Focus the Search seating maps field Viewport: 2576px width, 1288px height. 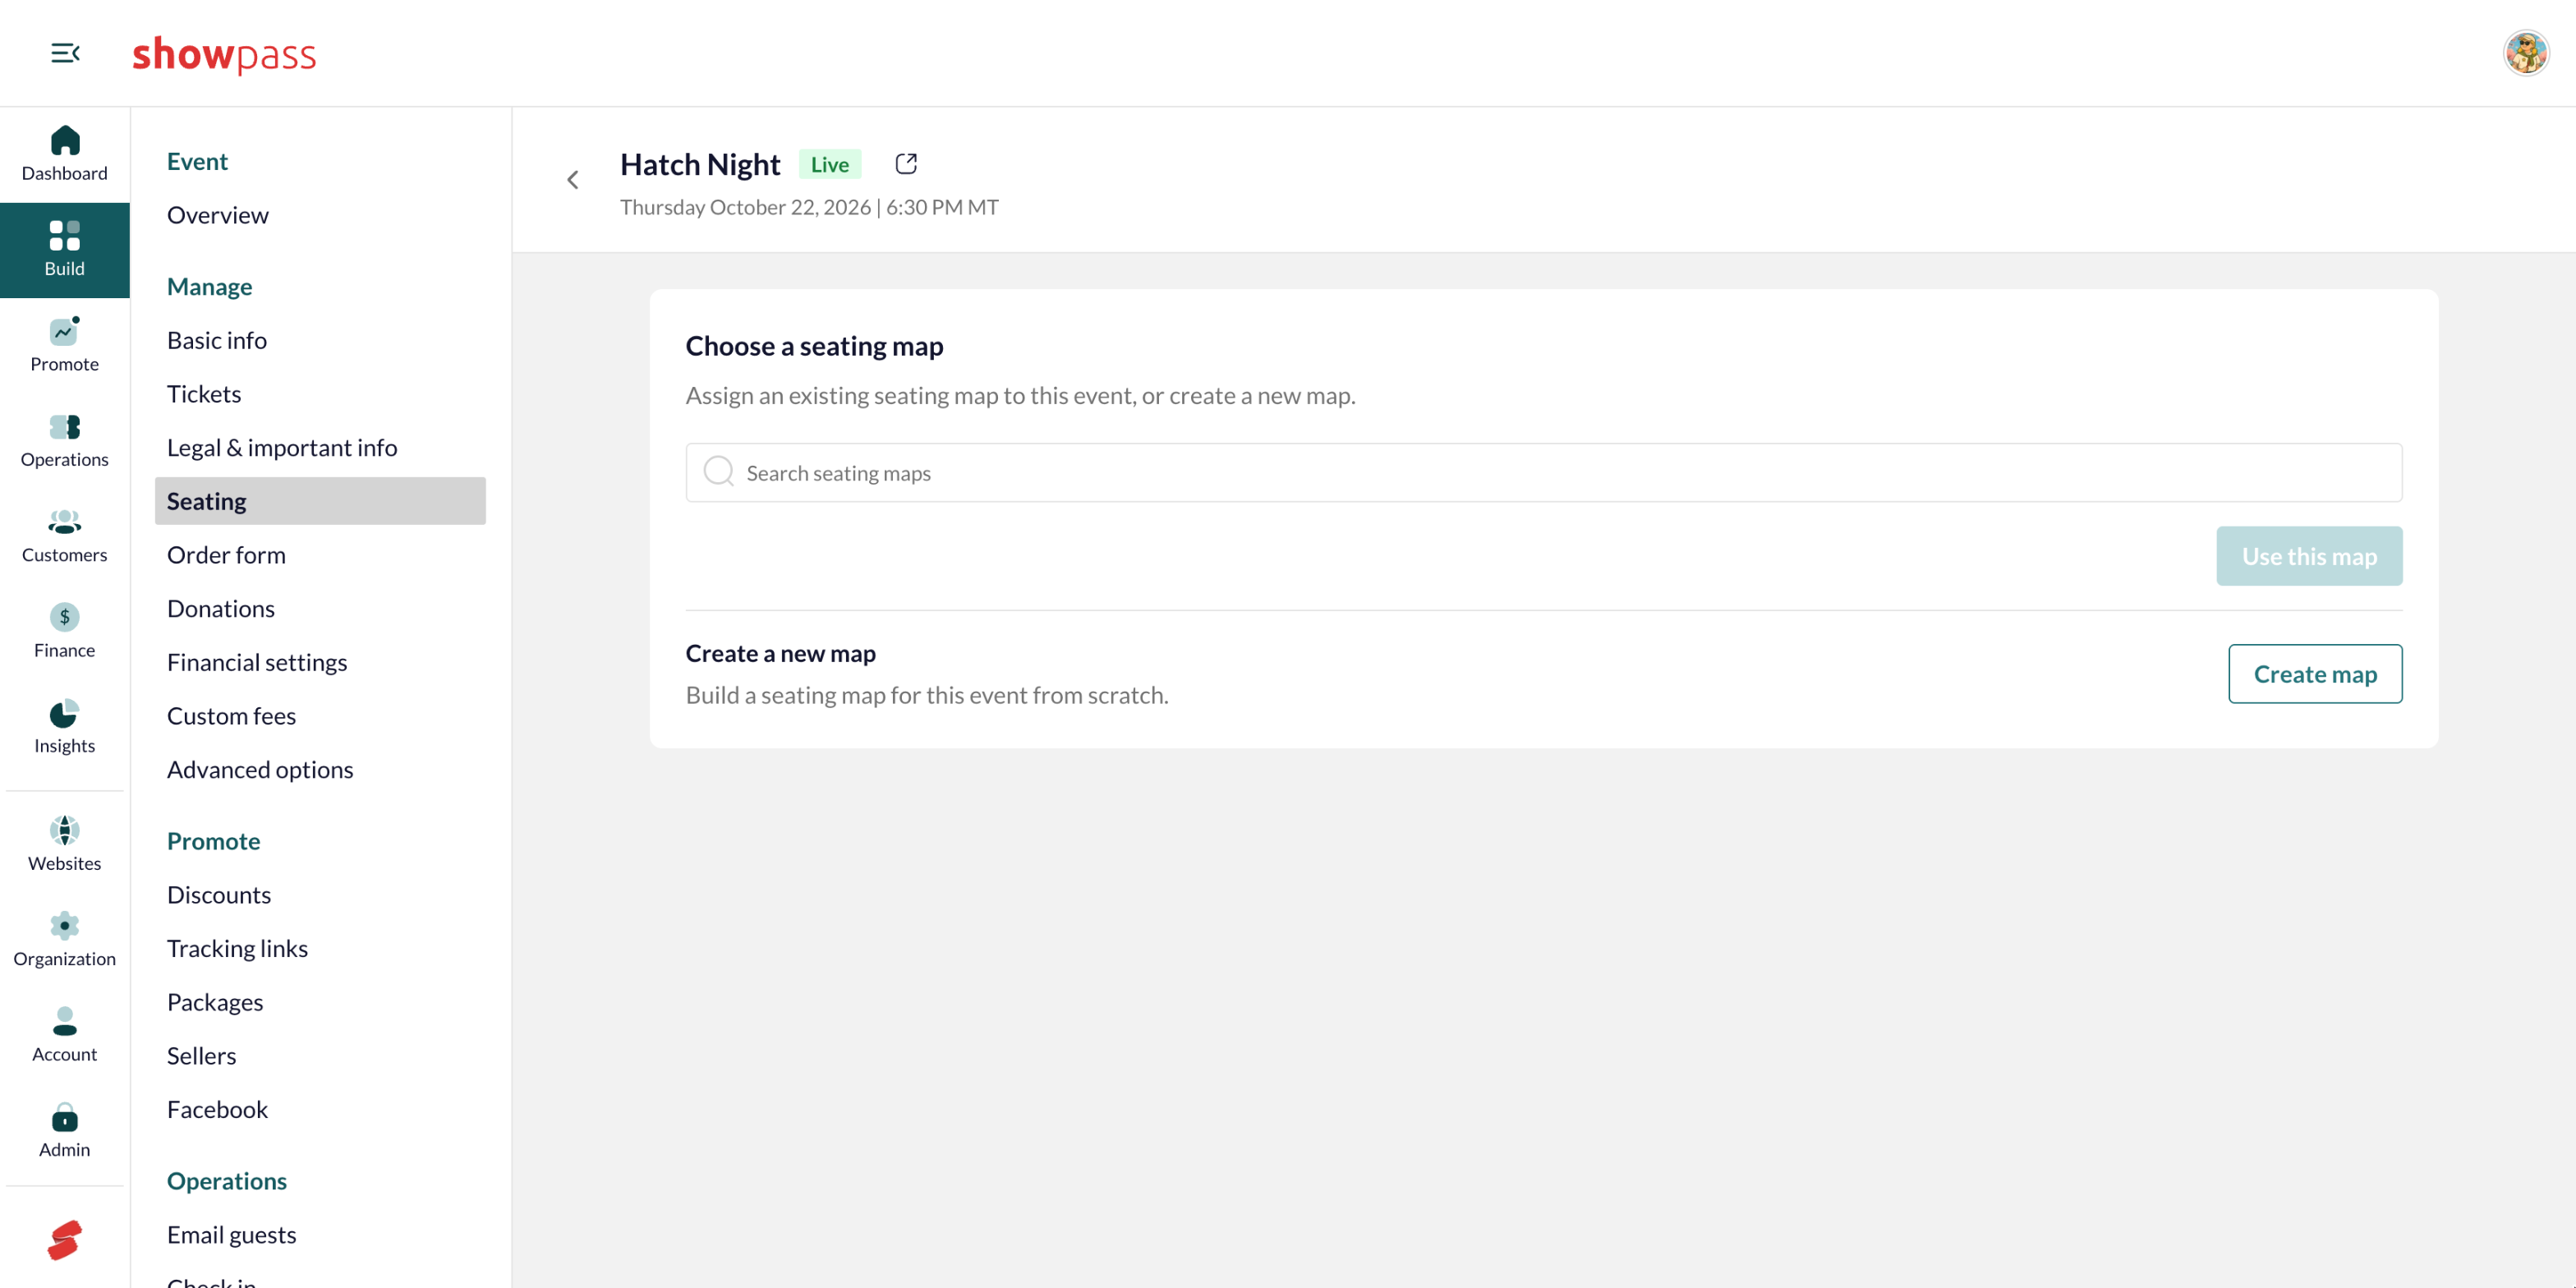point(1543,473)
